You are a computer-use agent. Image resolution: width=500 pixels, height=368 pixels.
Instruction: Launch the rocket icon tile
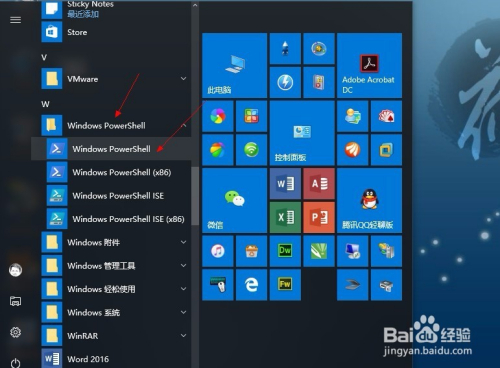tap(285, 48)
